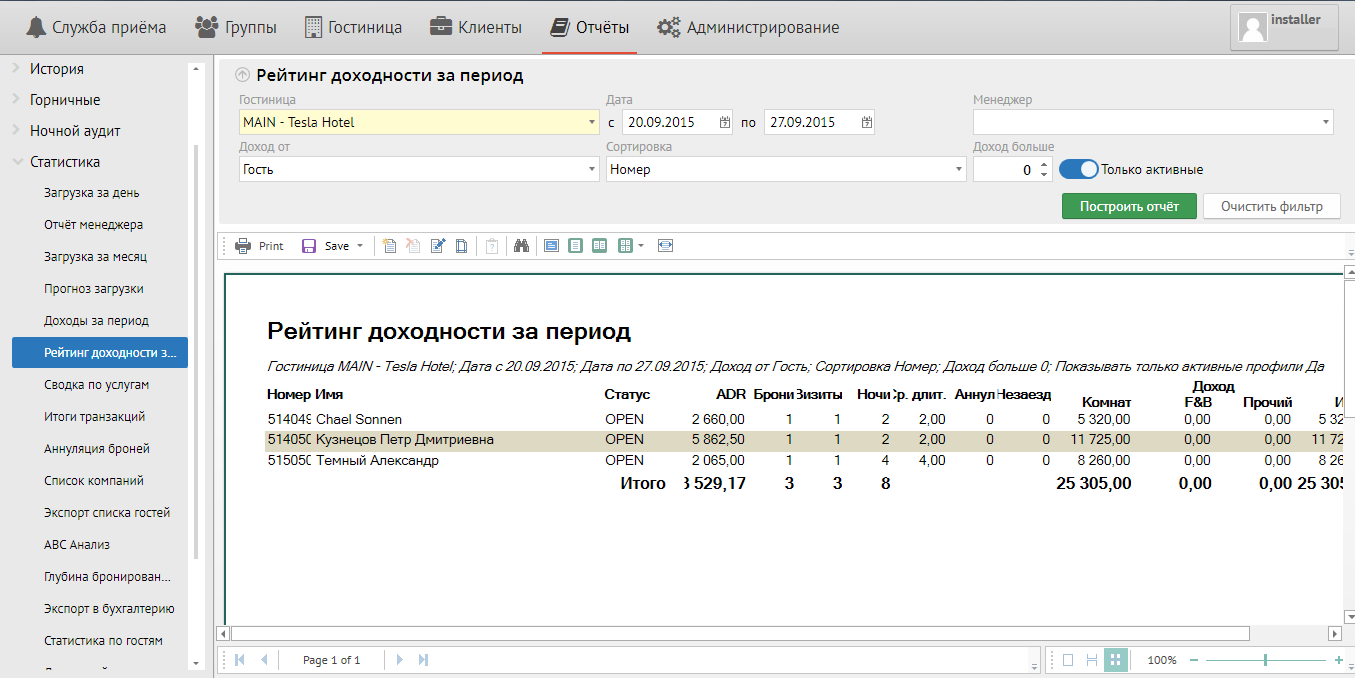Open the Служба приёма menu
The width and height of the screenshot is (1355, 678).
pos(96,27)
